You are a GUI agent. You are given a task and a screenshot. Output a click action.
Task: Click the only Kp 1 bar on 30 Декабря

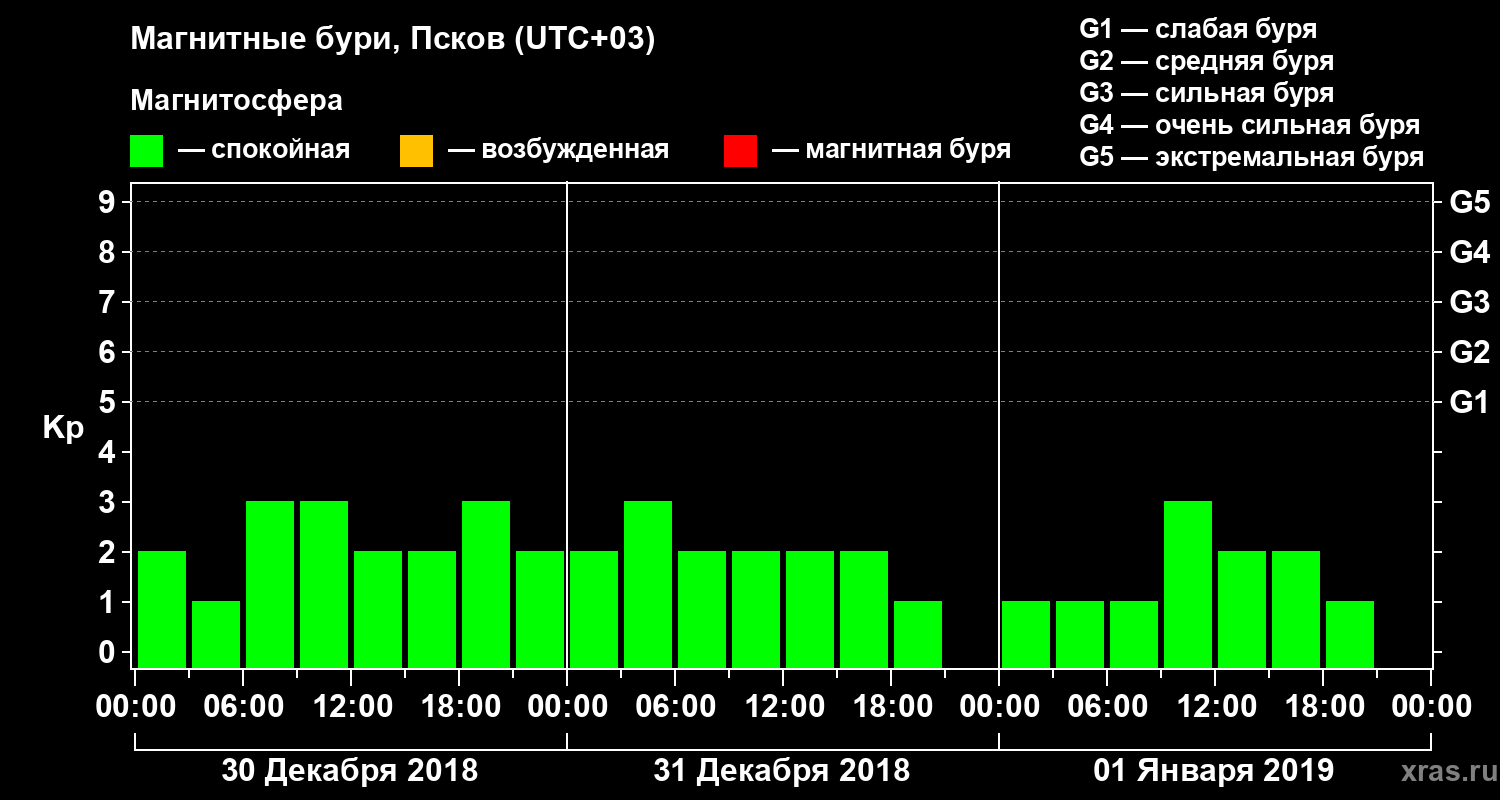216,634
